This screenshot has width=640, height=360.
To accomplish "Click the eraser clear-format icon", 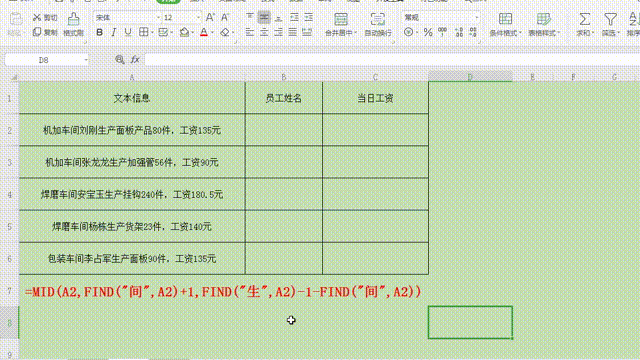I will pyautogui.click(x=224, y=32).
